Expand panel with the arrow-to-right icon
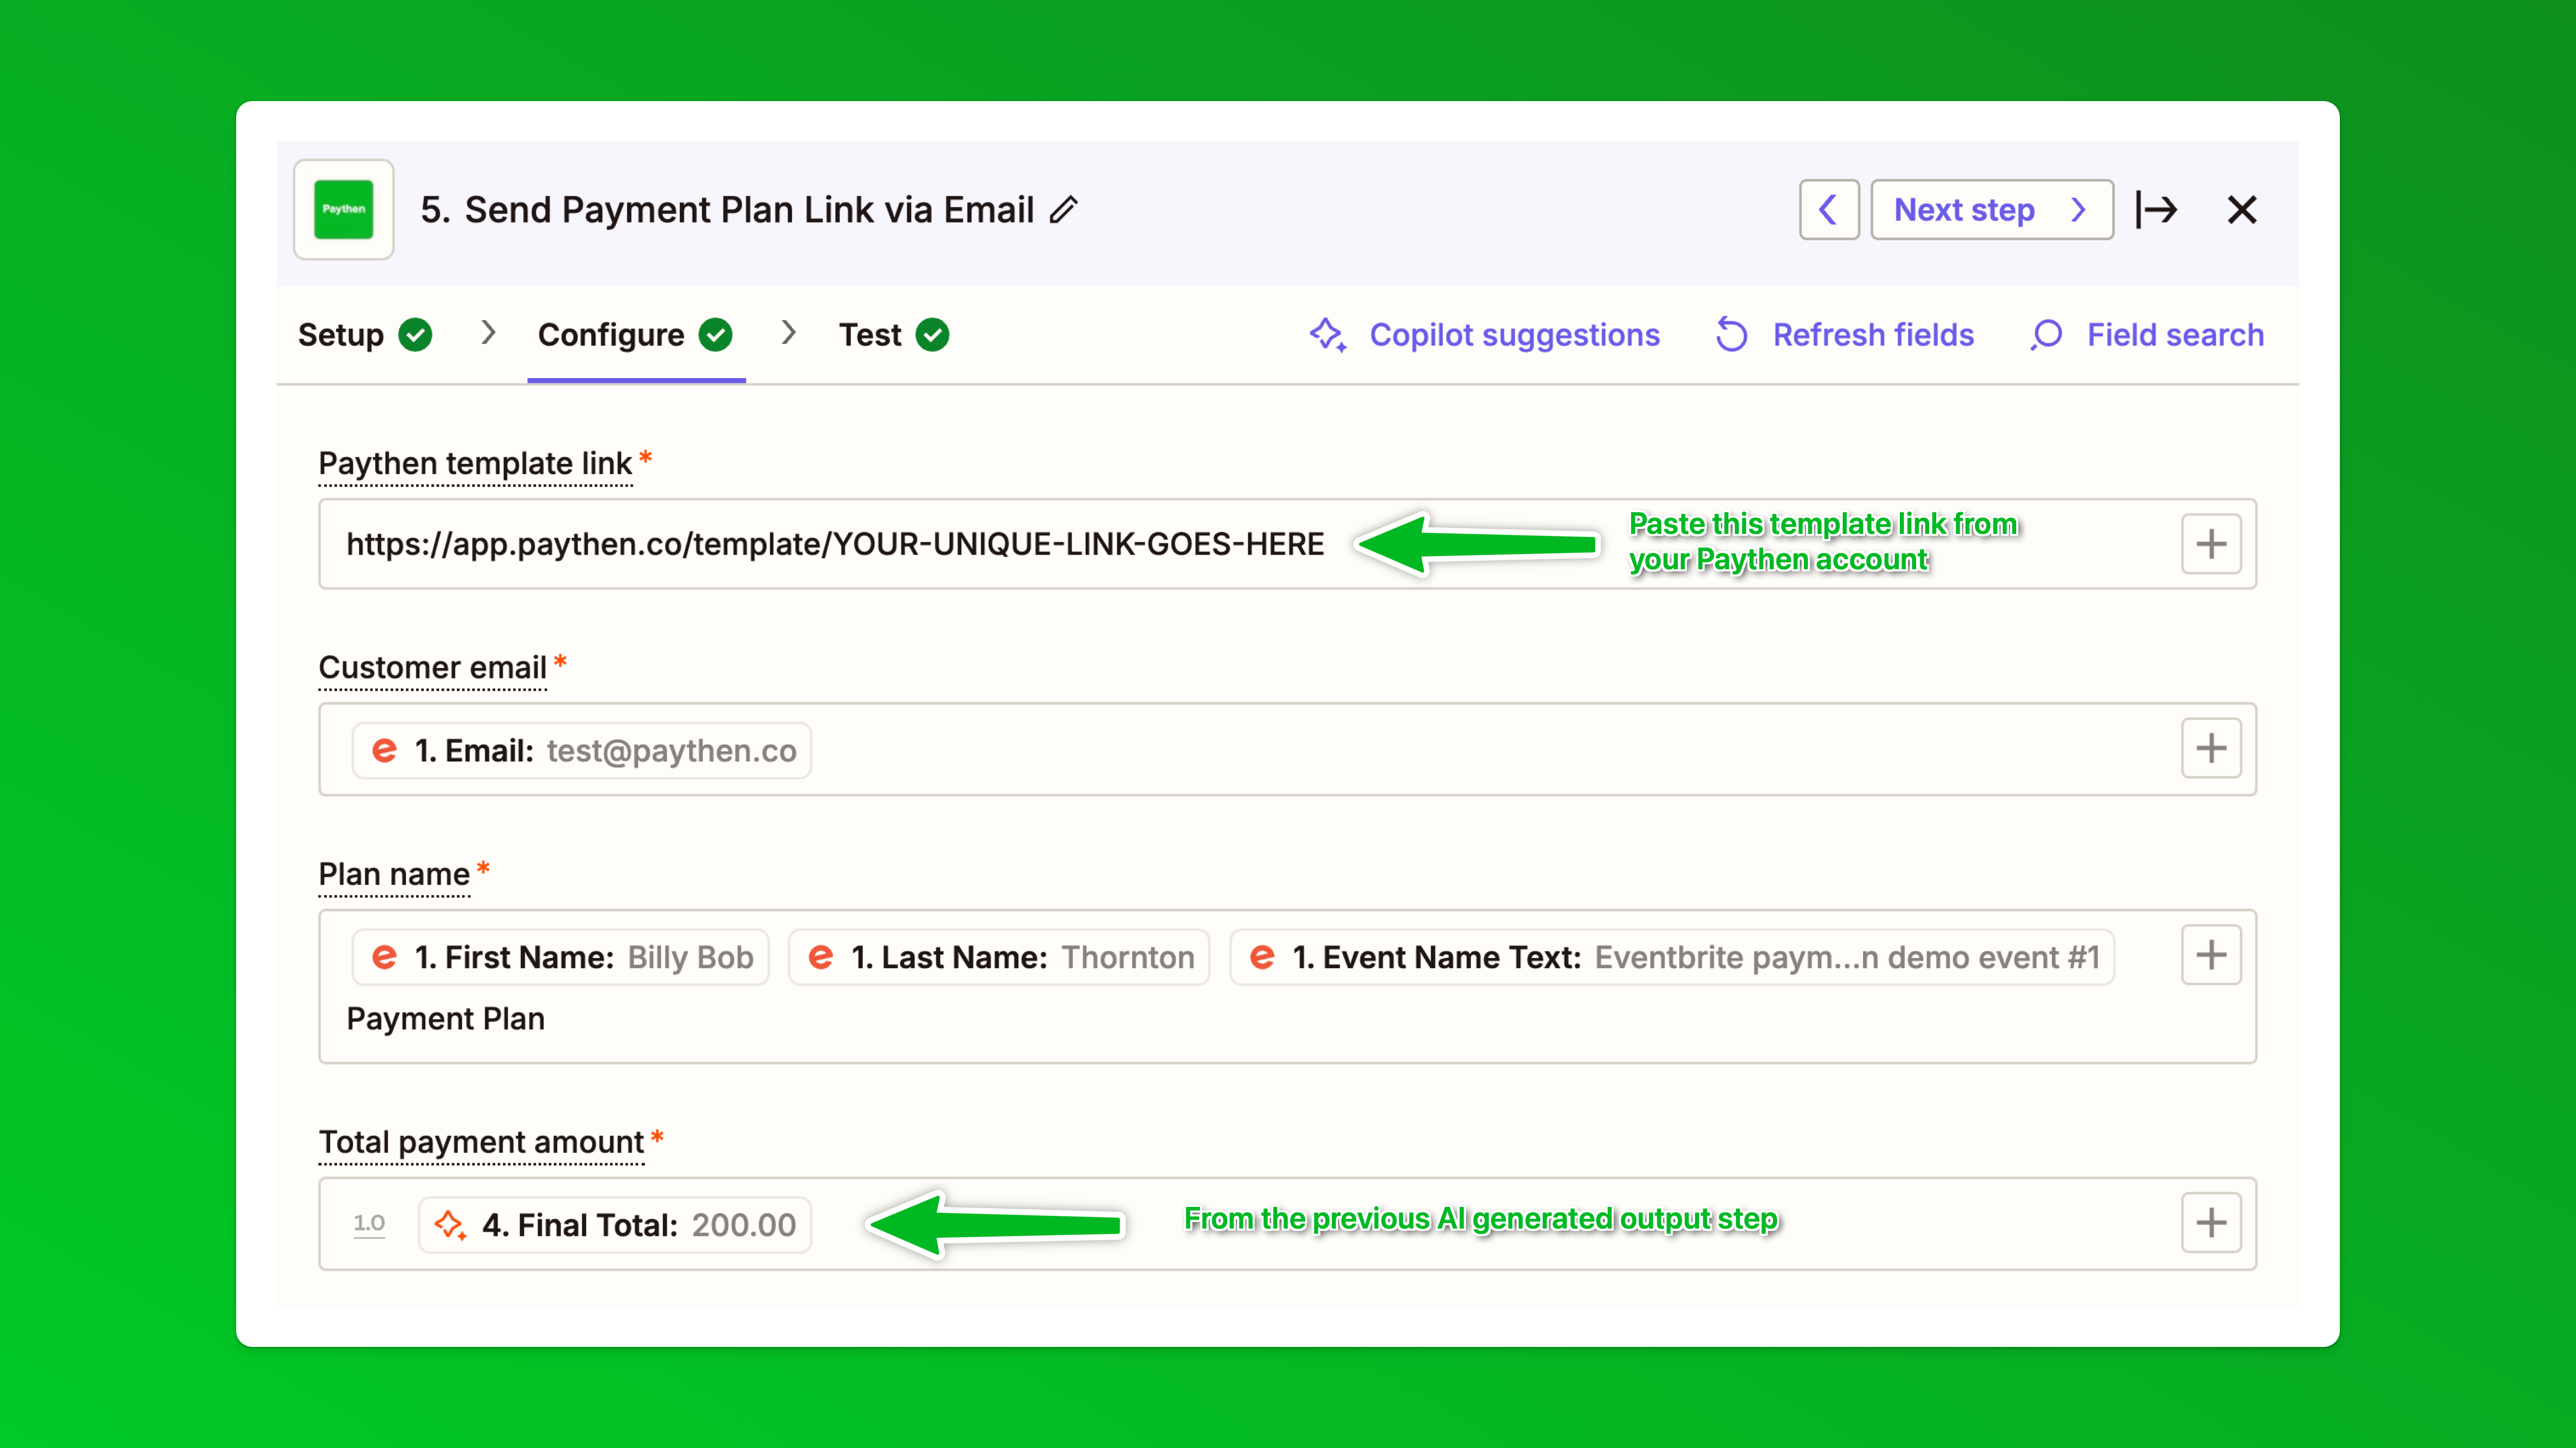 (2156, 209)
